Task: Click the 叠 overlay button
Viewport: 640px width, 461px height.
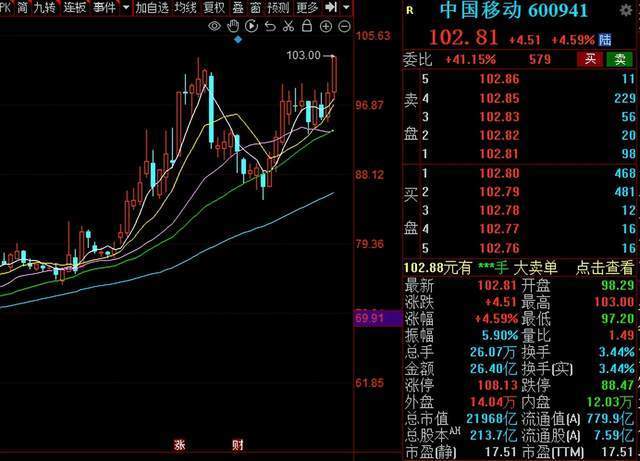Action: (238, 7)
